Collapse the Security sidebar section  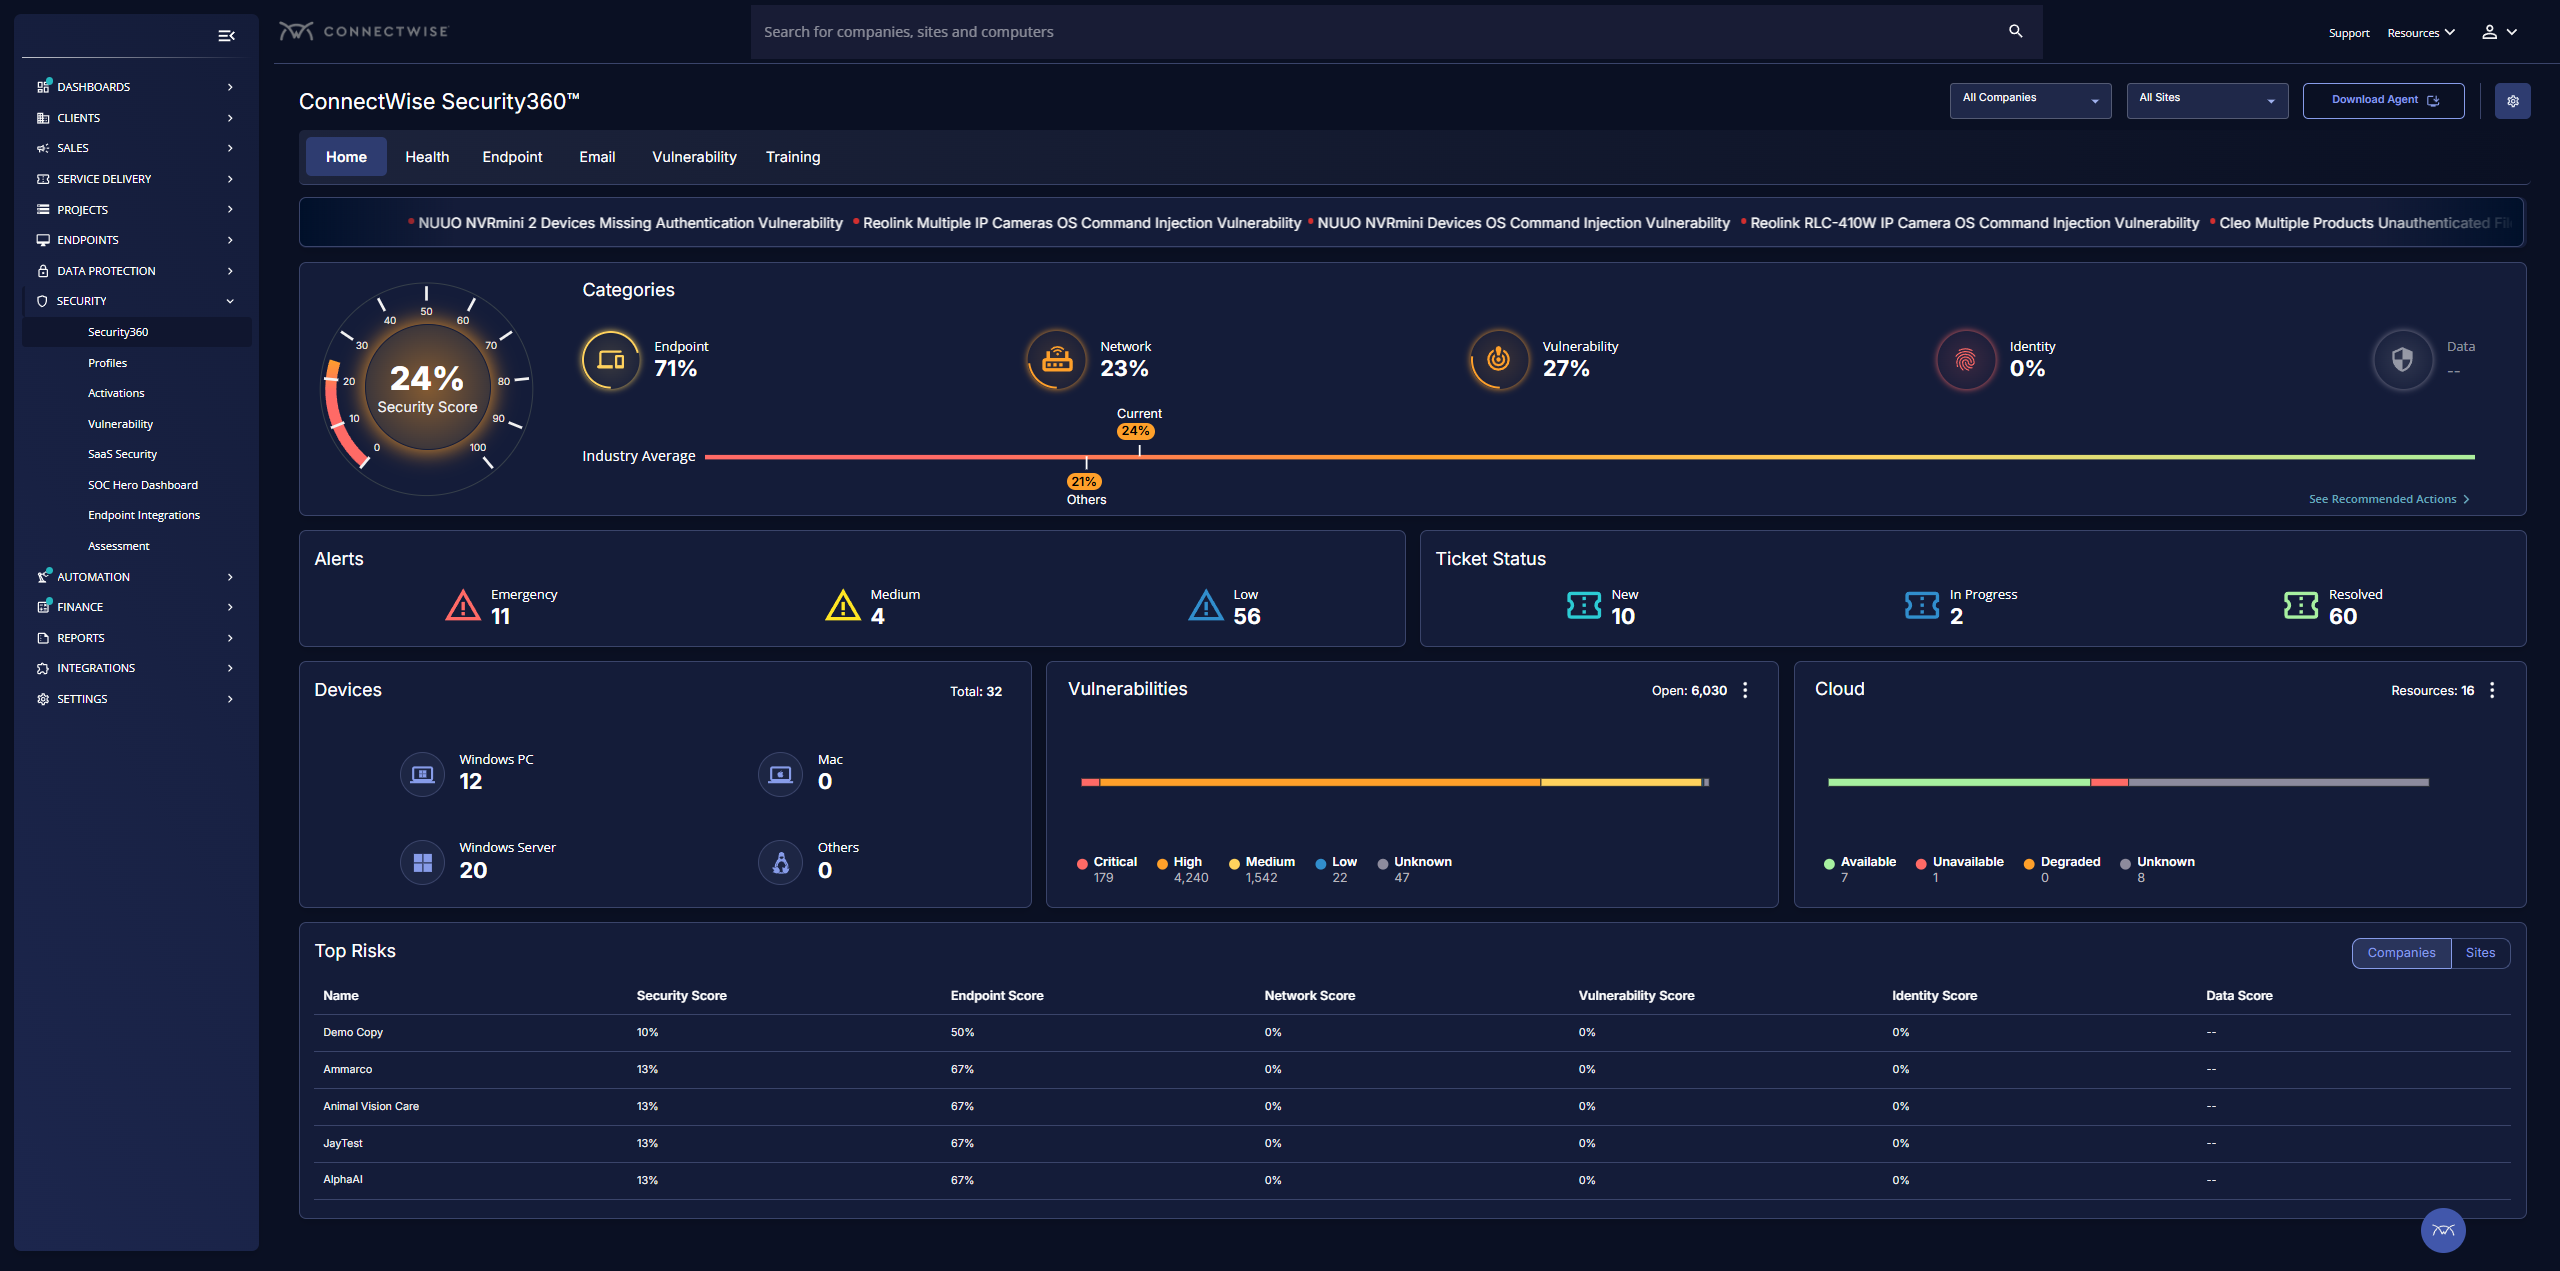pos(230,301)
